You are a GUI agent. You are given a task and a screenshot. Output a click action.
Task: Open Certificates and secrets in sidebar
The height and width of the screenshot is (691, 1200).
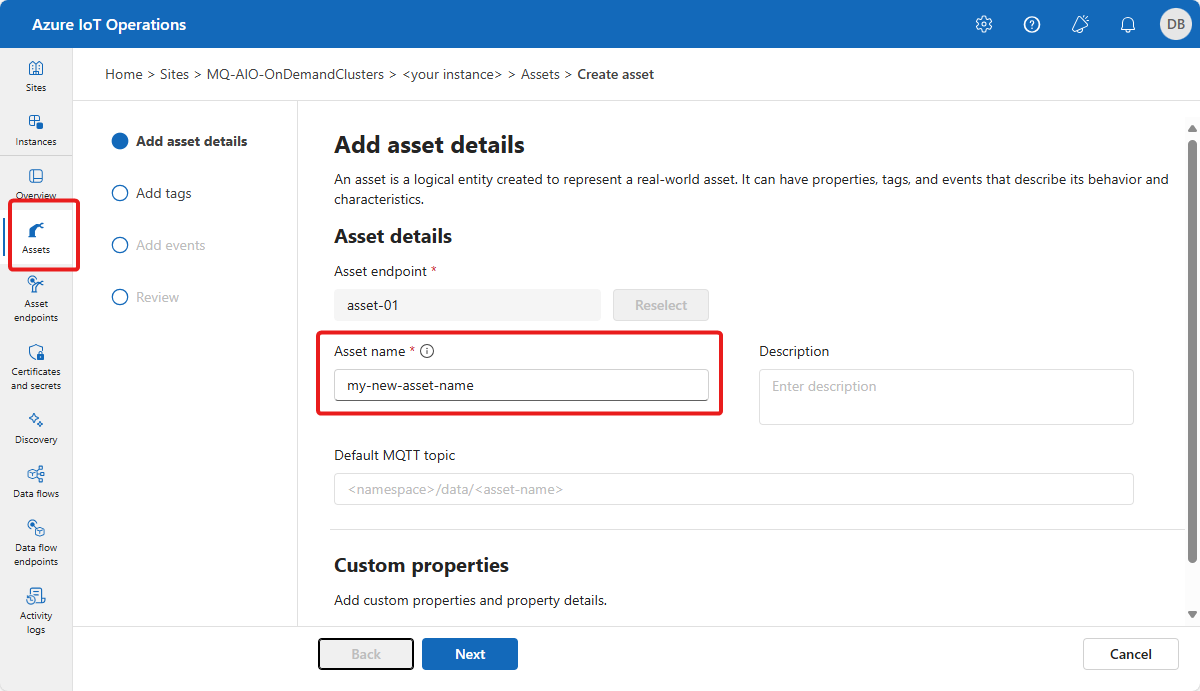pos(36,366)
